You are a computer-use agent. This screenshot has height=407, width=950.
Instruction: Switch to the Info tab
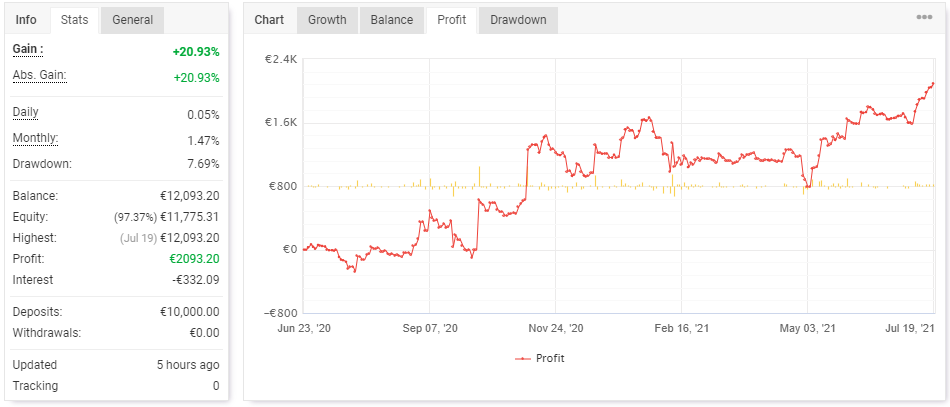coord(27,20)
